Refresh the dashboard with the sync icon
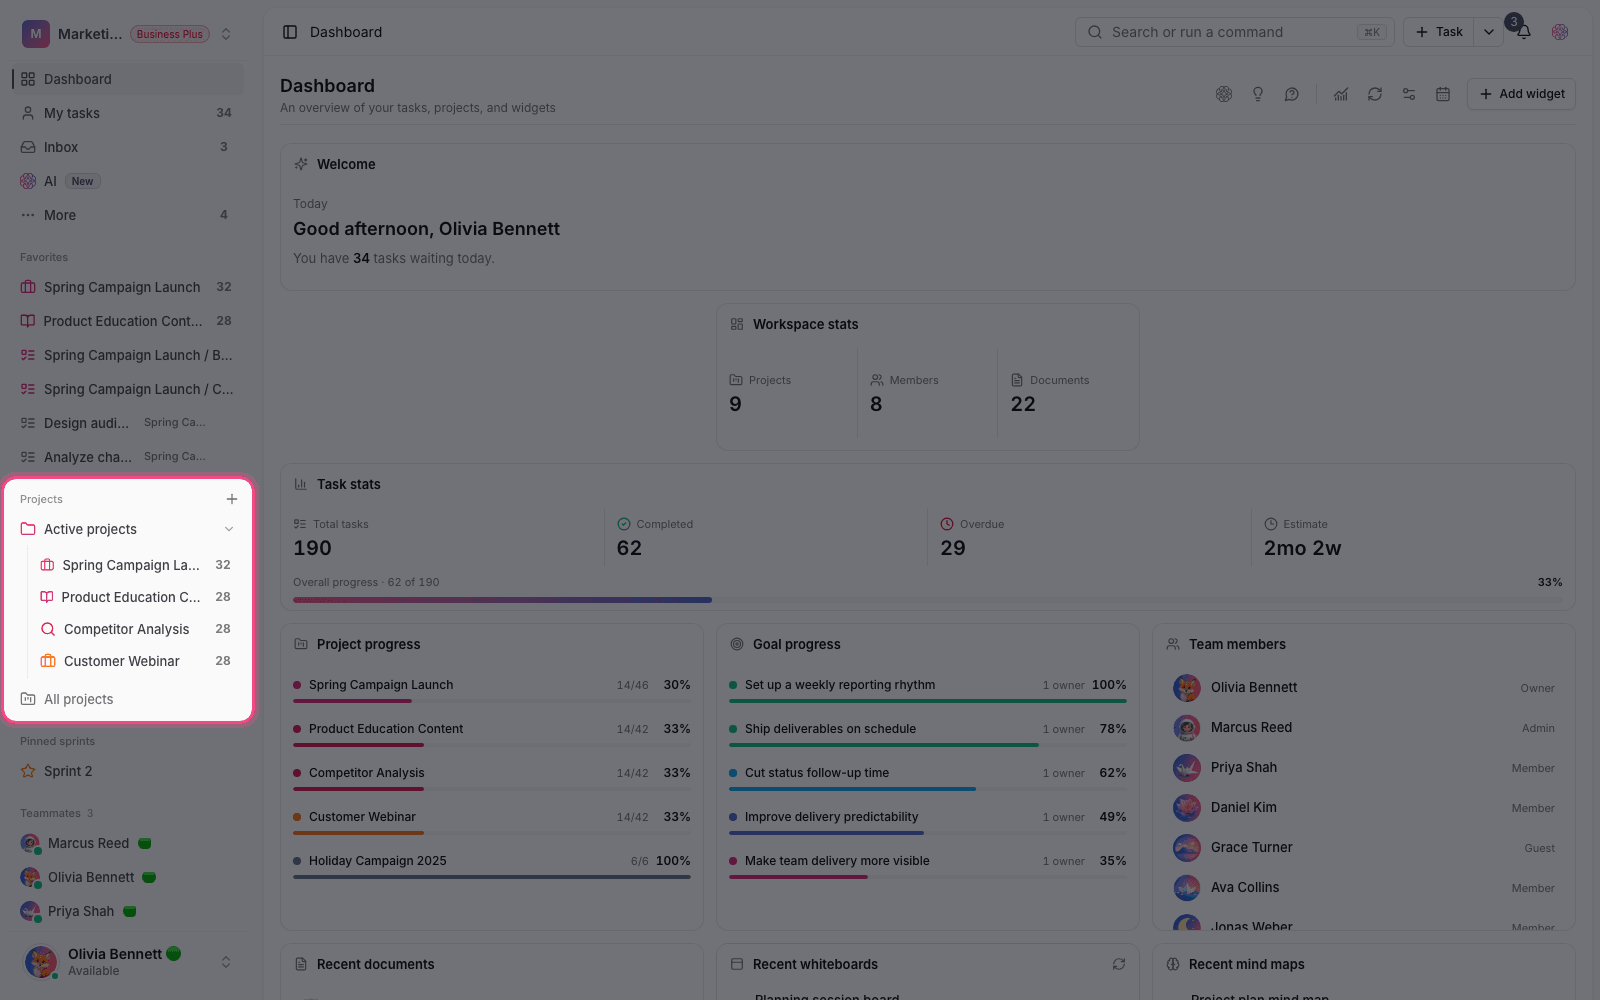Viewport: 1600px width, 1000px height. tap(1375, 94)
